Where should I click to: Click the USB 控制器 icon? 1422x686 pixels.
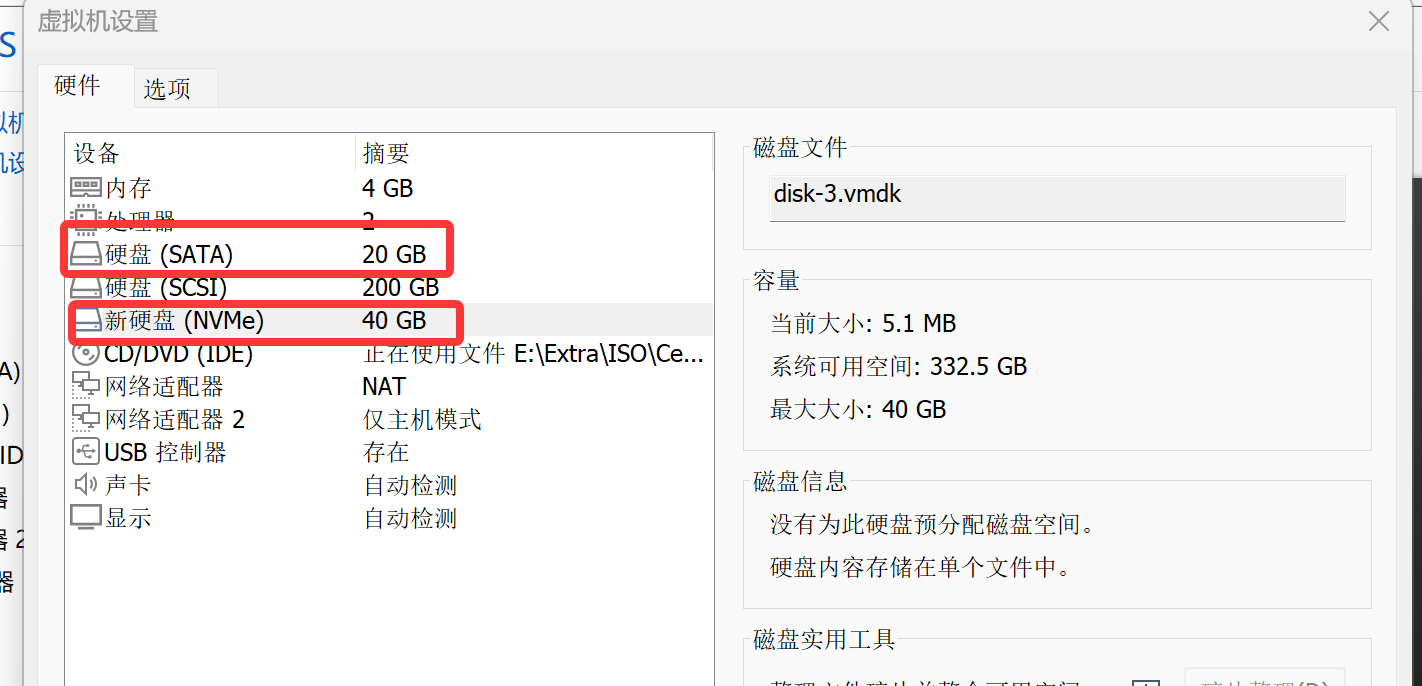coord(86,452)
